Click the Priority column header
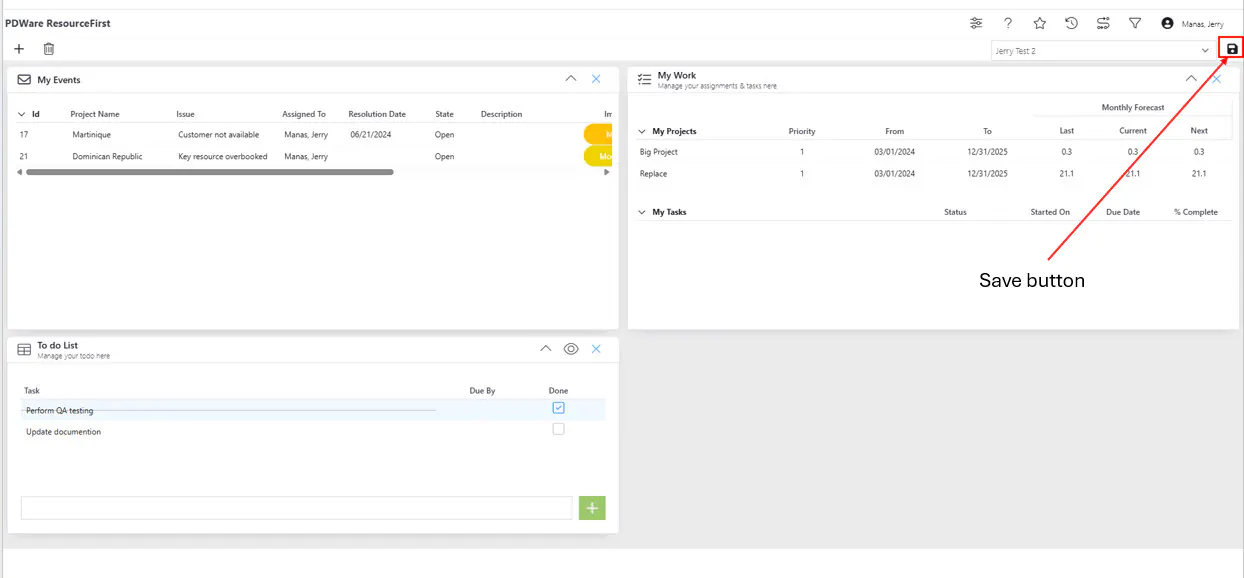This screenshot has height=578, width=1244. pyautogui.click(x=802, y=131)
